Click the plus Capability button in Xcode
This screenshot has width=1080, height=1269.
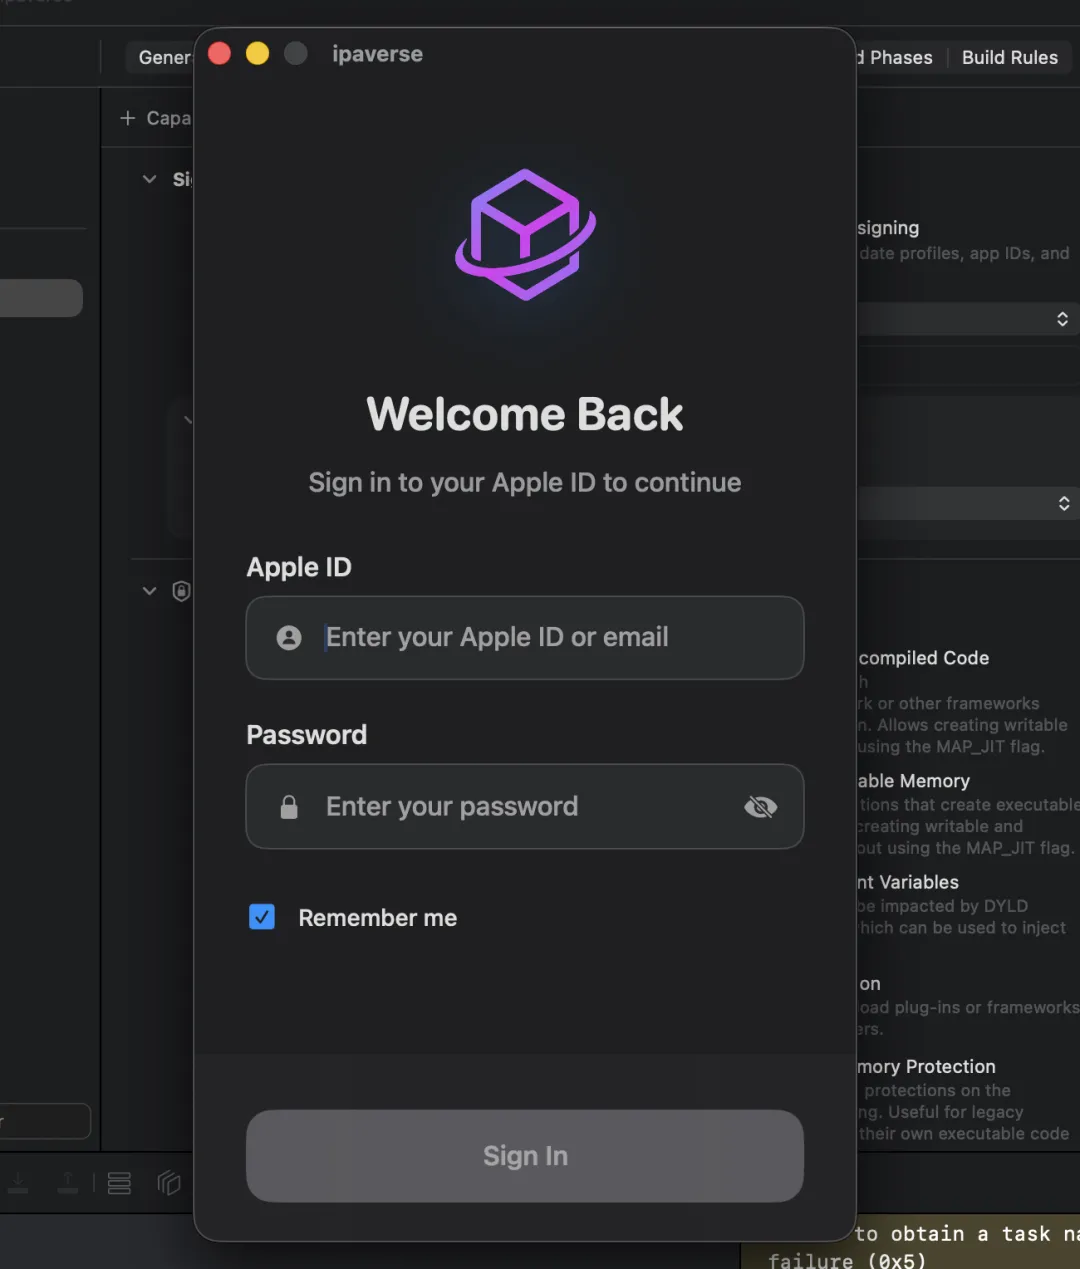click(x=156, y=118)
